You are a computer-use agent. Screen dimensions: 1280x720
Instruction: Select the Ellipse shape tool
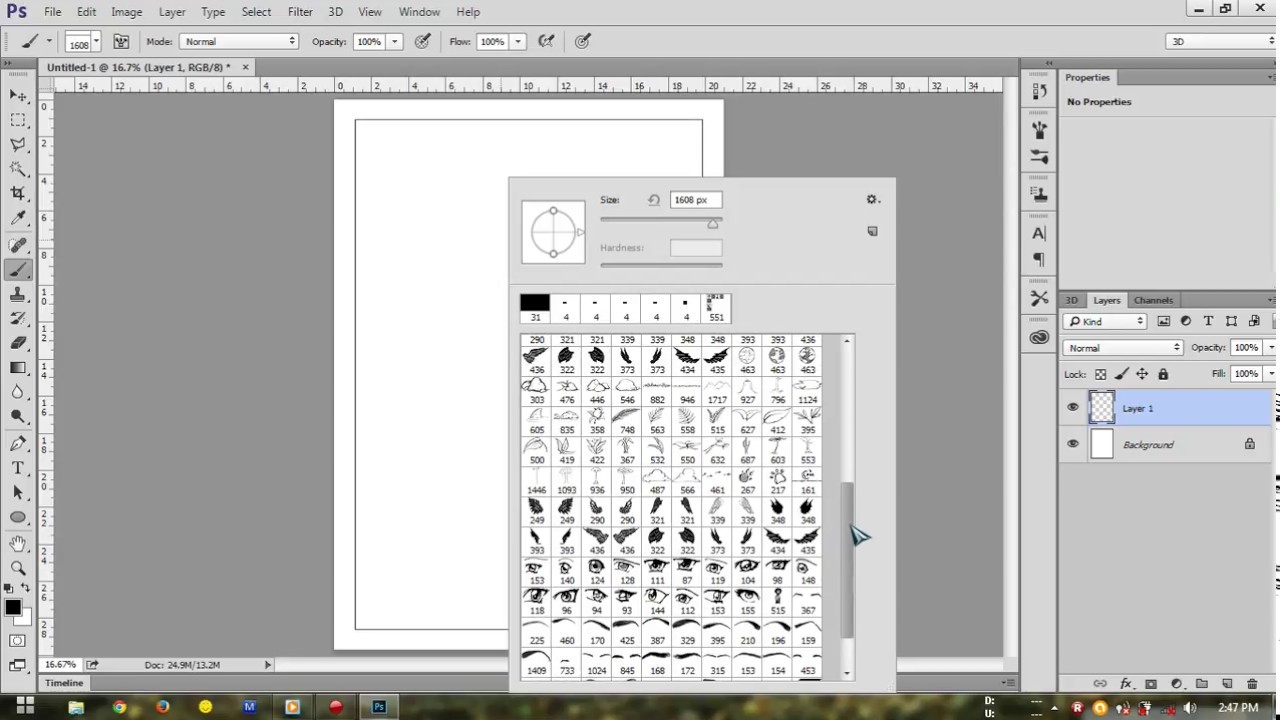(x=18, y=517)
